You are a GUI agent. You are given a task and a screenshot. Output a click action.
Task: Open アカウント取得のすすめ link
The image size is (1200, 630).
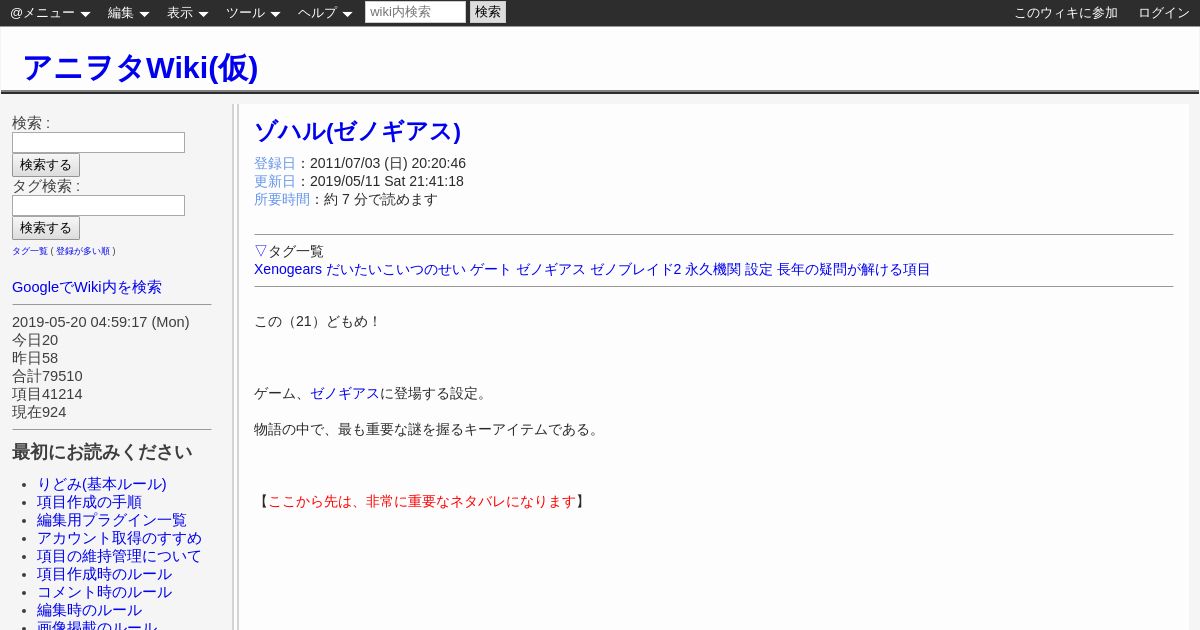[x=119, y=538]
